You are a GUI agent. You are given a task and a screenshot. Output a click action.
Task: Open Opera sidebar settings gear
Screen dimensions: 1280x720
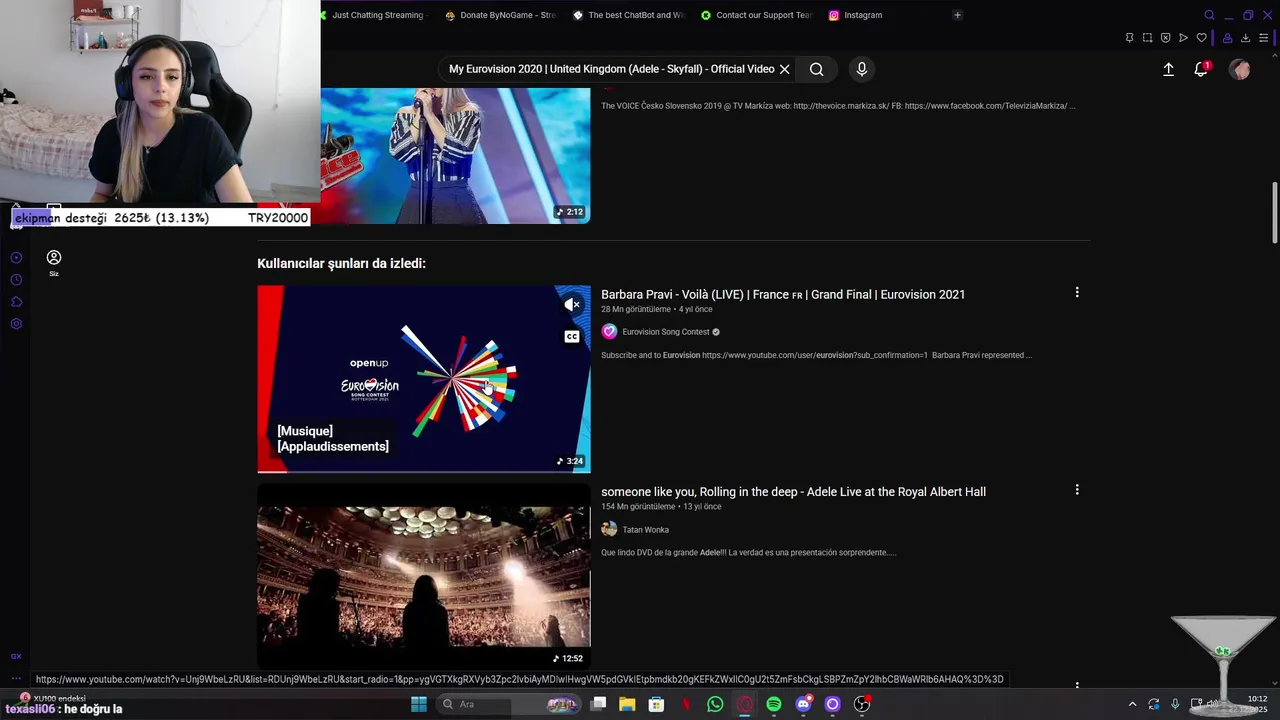(16, 324)
